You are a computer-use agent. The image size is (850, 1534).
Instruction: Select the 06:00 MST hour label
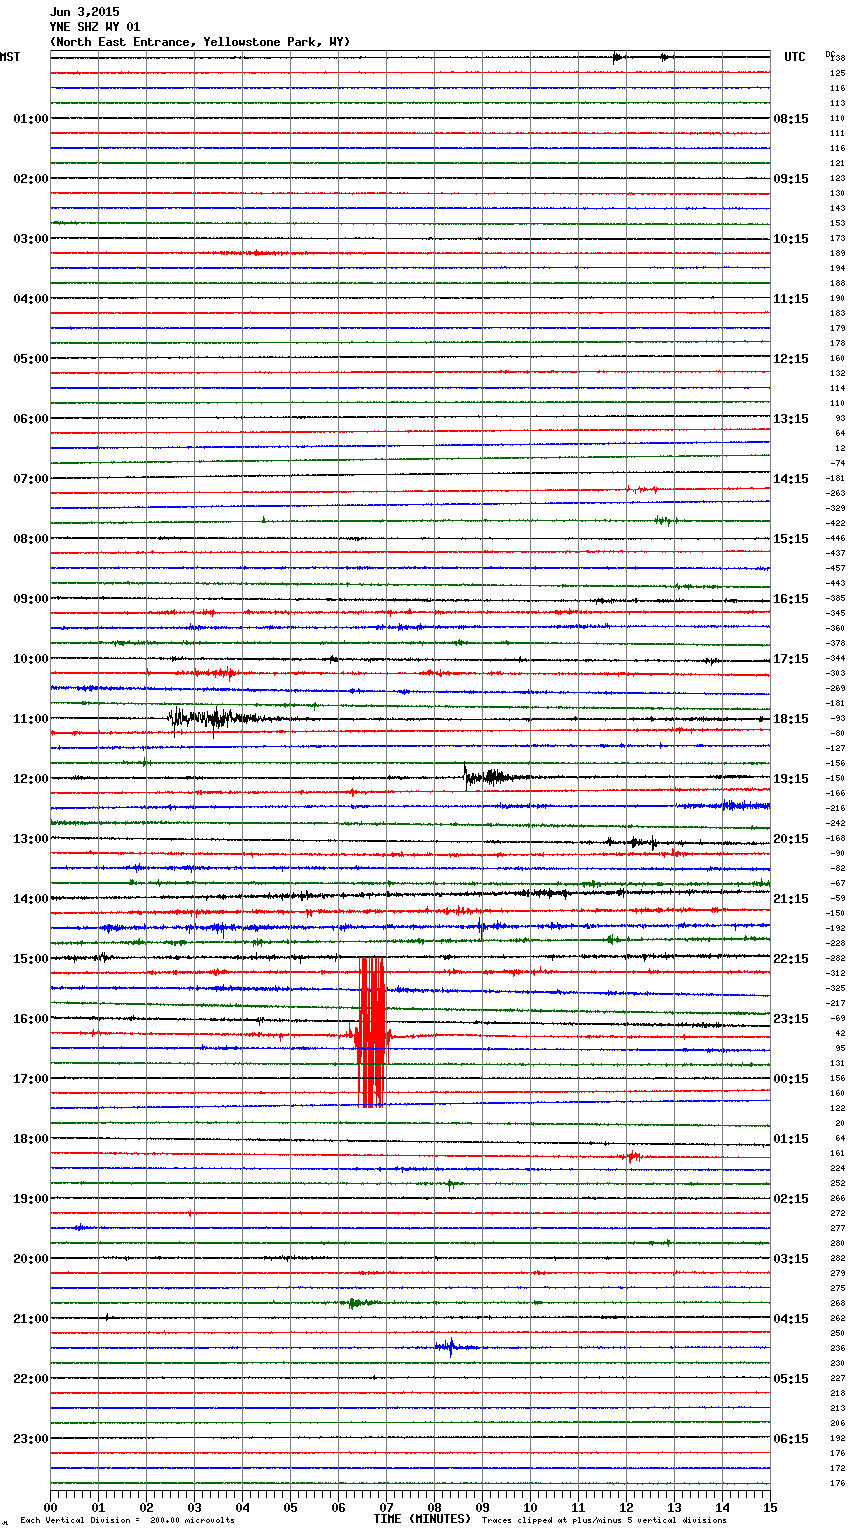pos(30,419)
